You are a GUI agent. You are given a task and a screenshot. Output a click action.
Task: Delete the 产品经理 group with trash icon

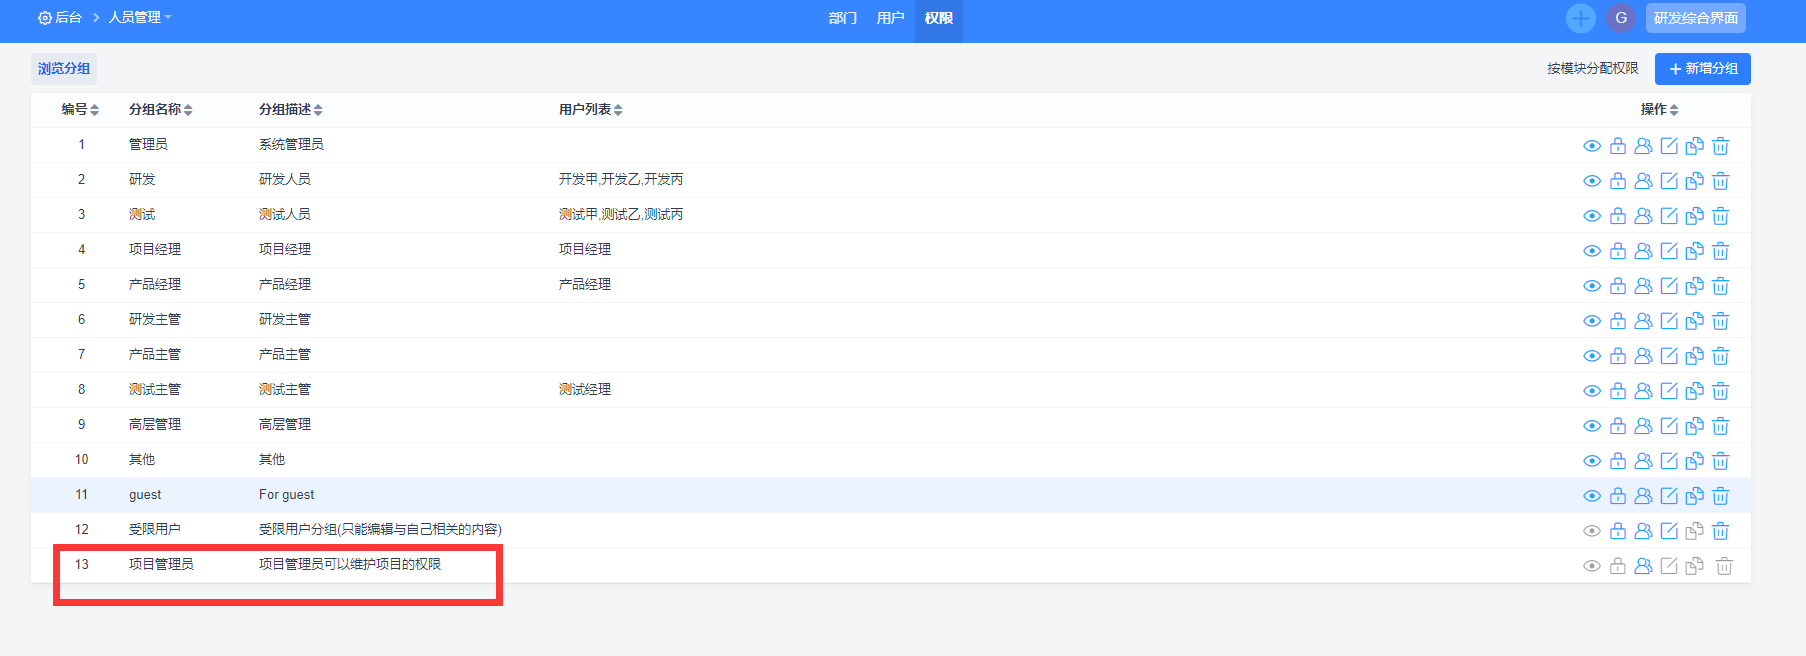(1720, 286)
